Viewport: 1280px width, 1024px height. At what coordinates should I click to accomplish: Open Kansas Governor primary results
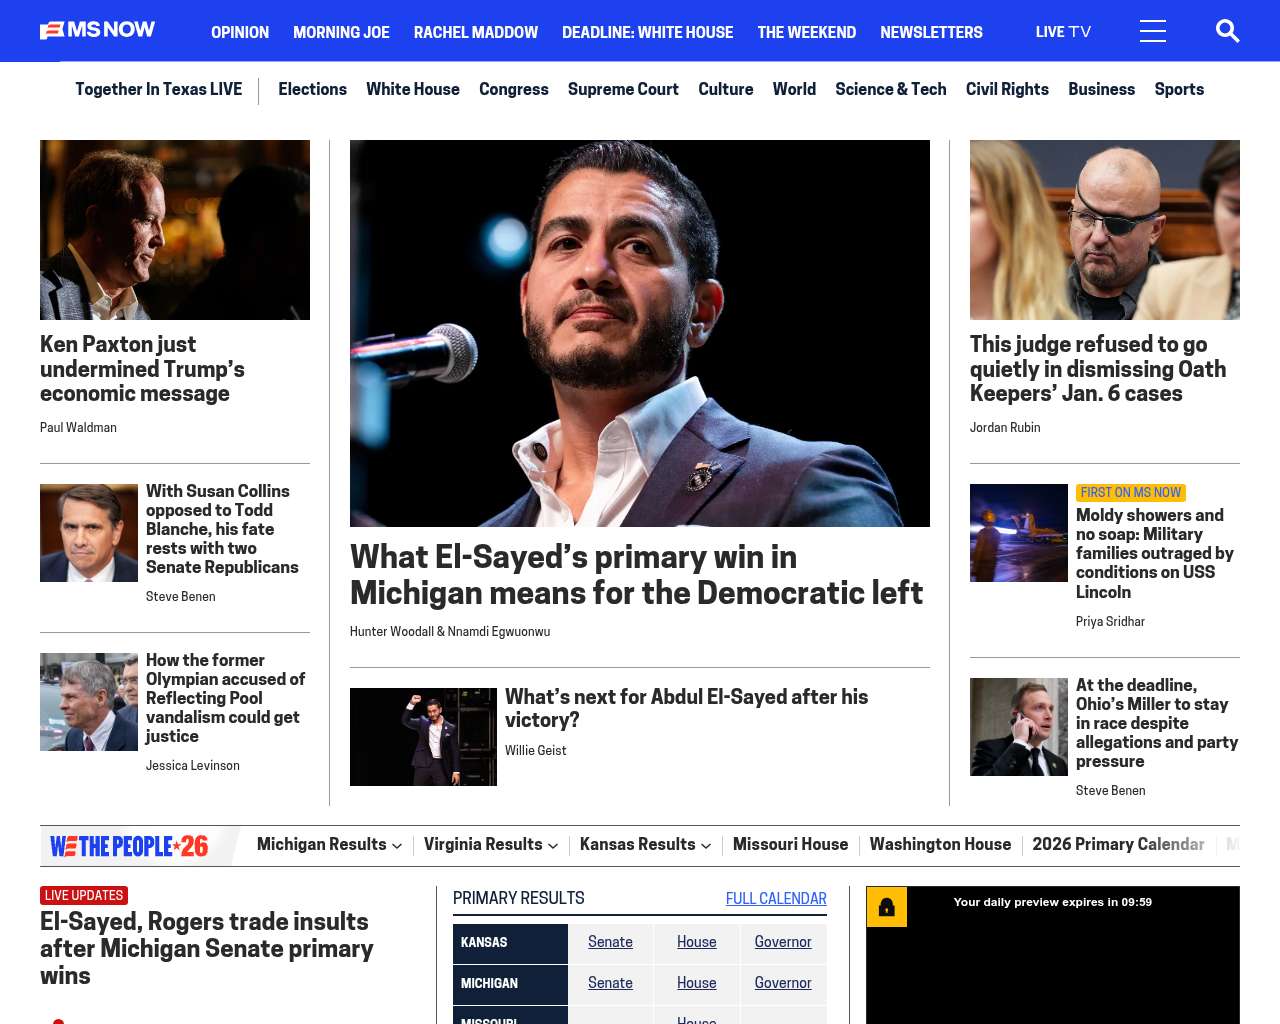click(x=783, y=942)
